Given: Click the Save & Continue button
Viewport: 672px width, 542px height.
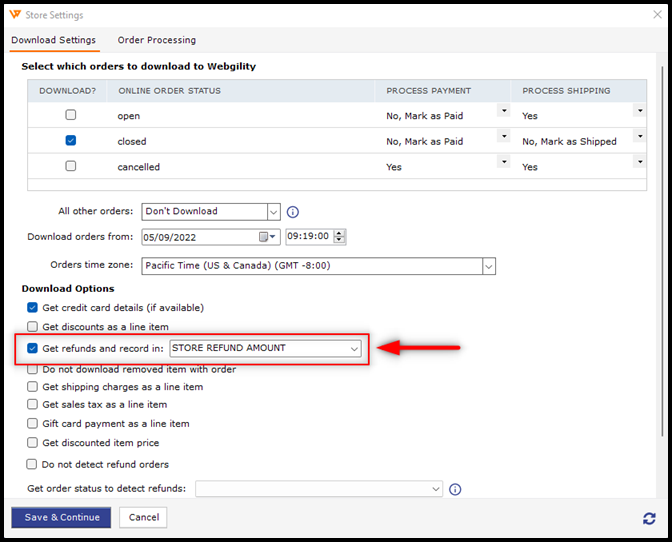Looking at the screenshot, I should click(x=62, y=517).
